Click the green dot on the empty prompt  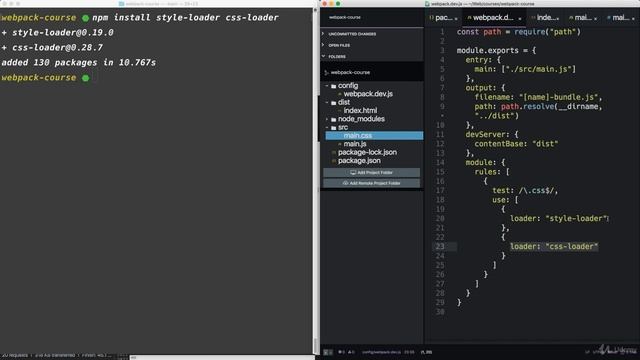[x=85, y=78]
